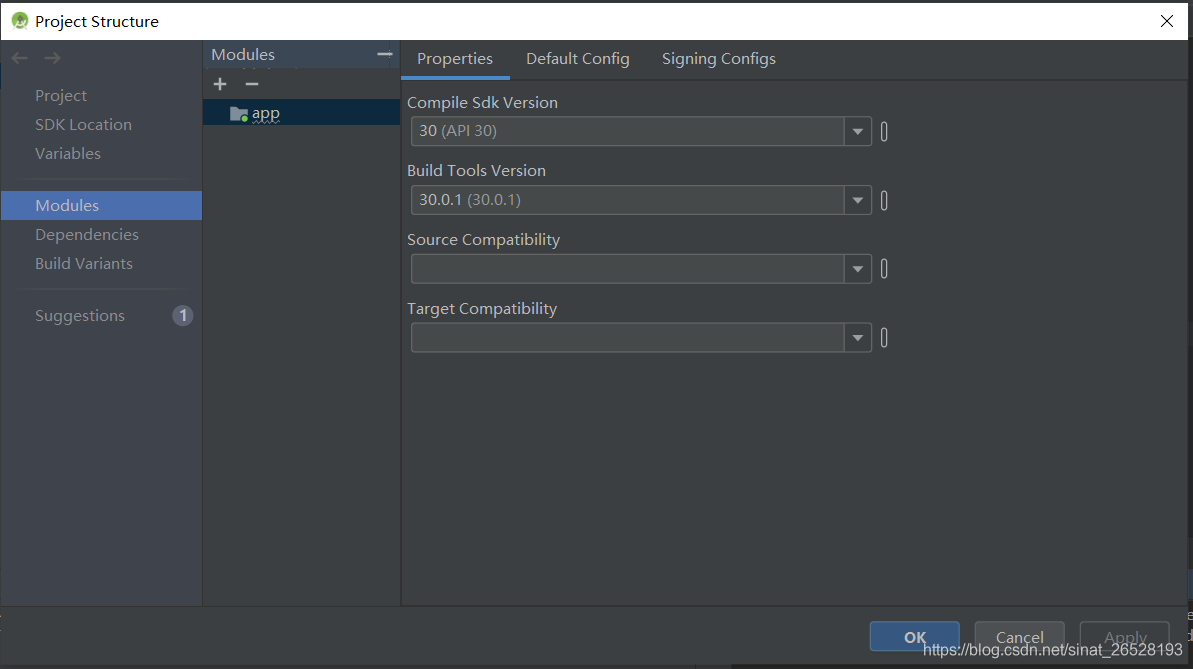Switch to the Default Config tab
This screenshot has width=1193, height=669.
[x=577, y=58]
